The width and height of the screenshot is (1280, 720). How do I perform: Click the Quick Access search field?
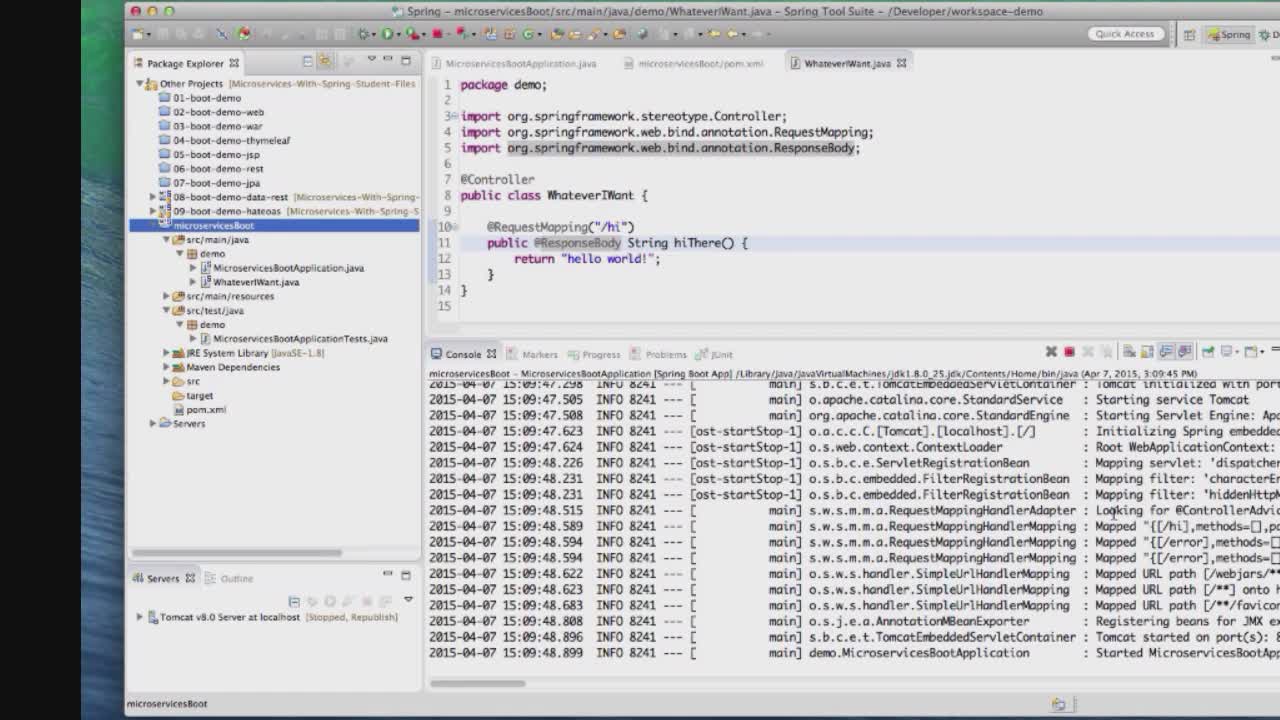tap(1124, 34)
